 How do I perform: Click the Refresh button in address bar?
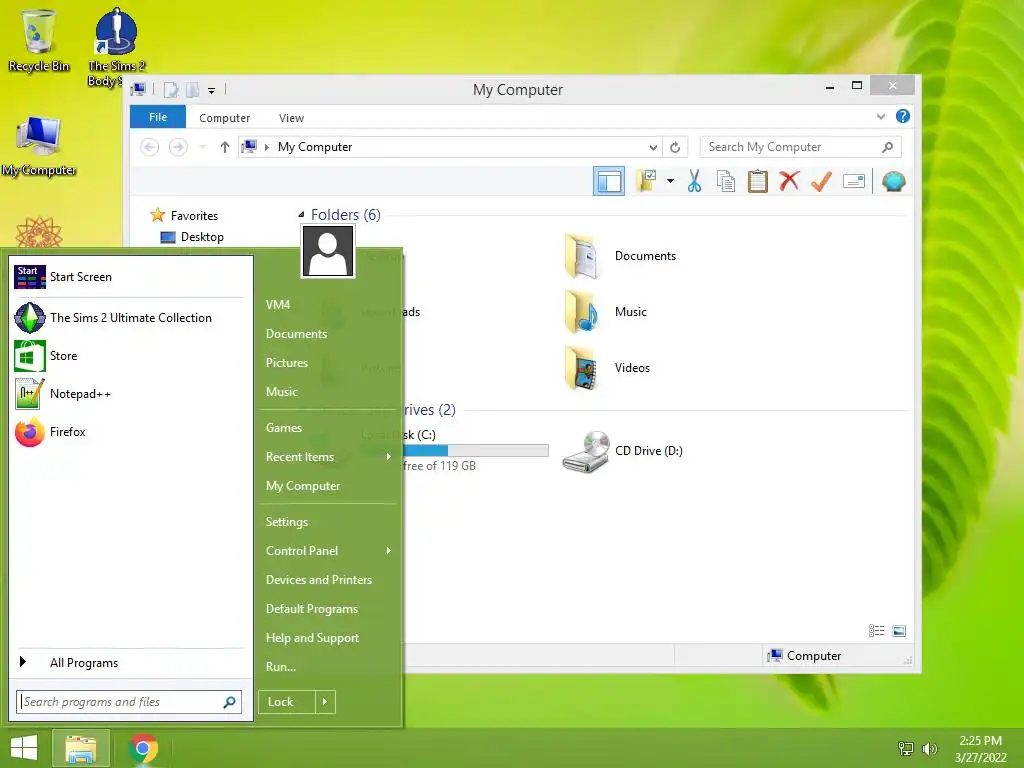675,148
